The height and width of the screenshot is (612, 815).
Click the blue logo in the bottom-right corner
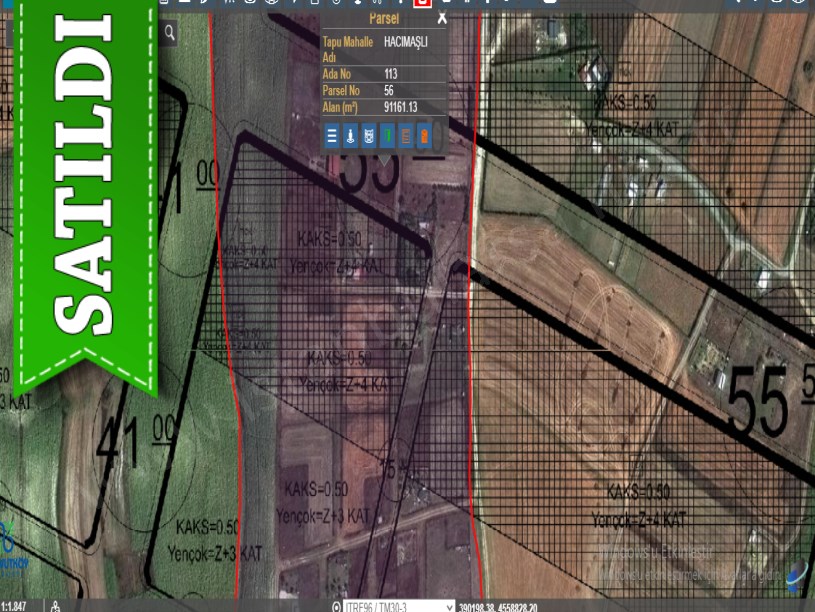click(x=796, y=577)
